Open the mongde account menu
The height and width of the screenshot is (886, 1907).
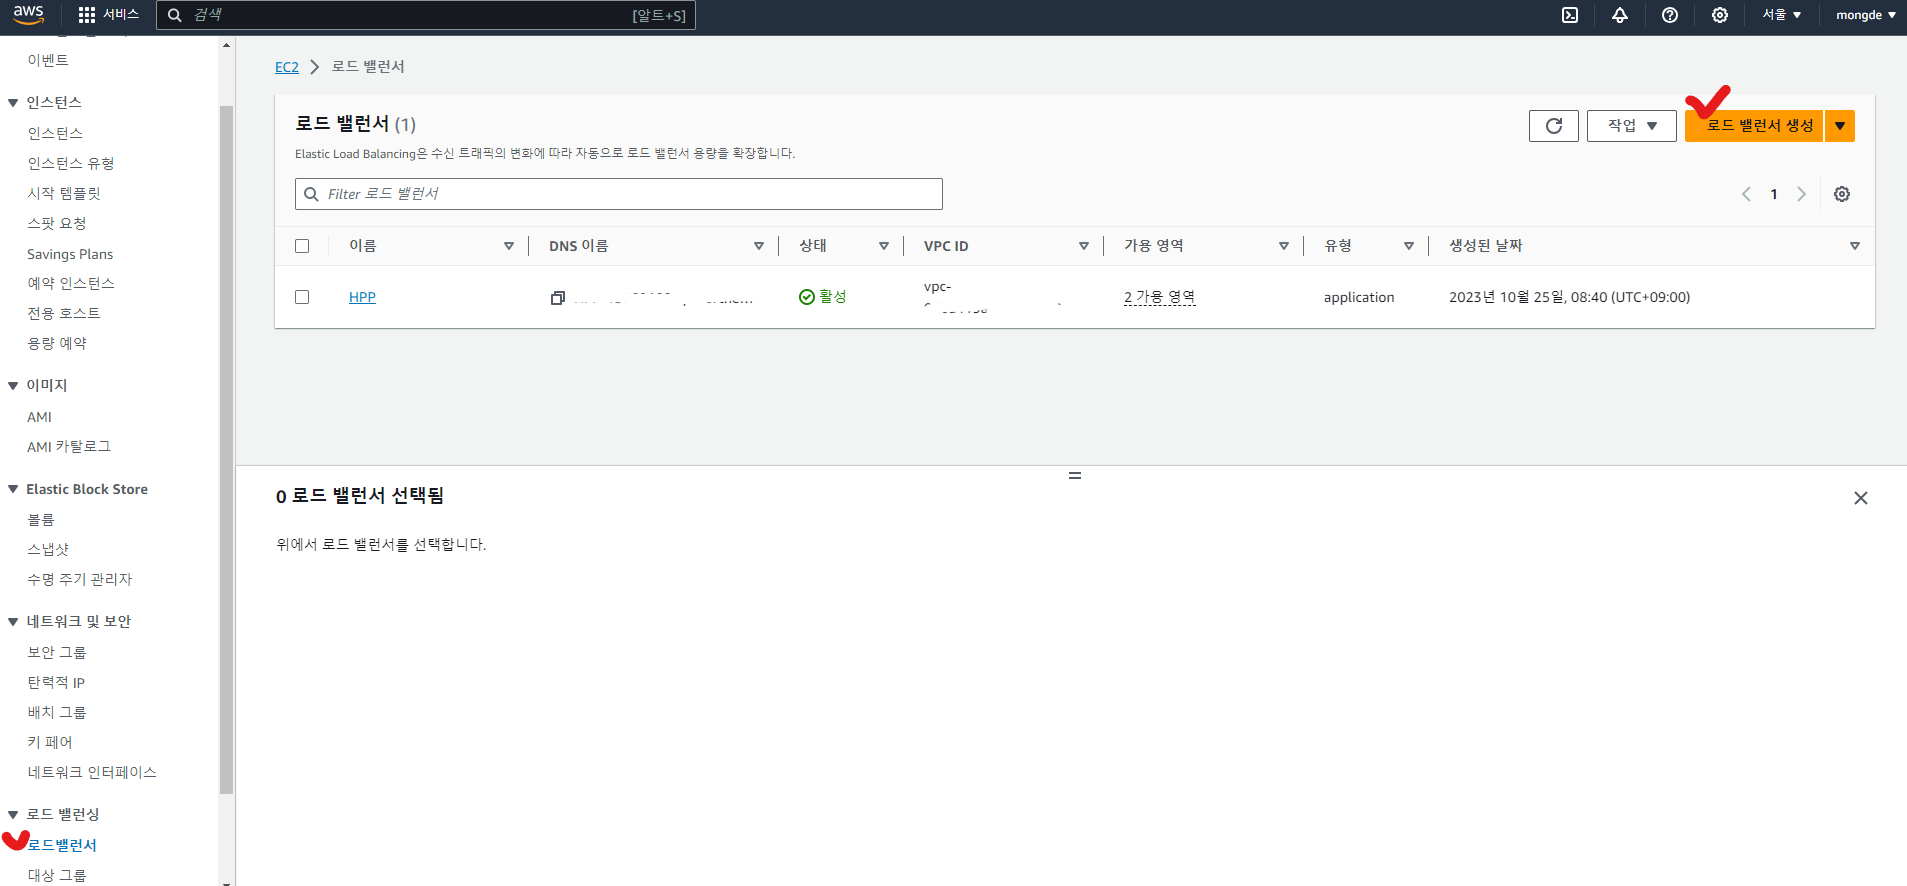1866,15
